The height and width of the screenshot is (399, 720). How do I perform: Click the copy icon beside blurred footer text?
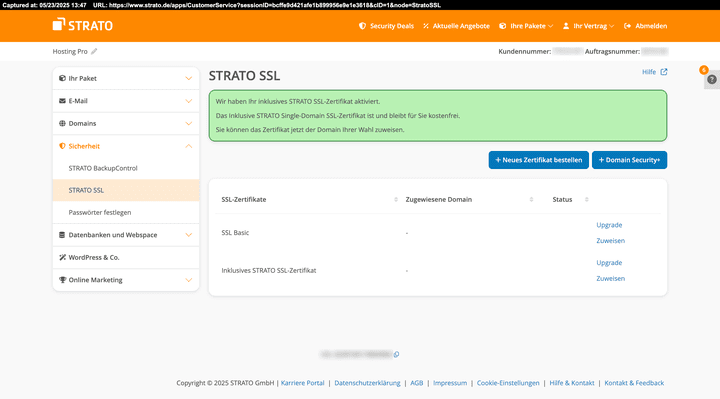pyautogui.click(x=396, y=354)
